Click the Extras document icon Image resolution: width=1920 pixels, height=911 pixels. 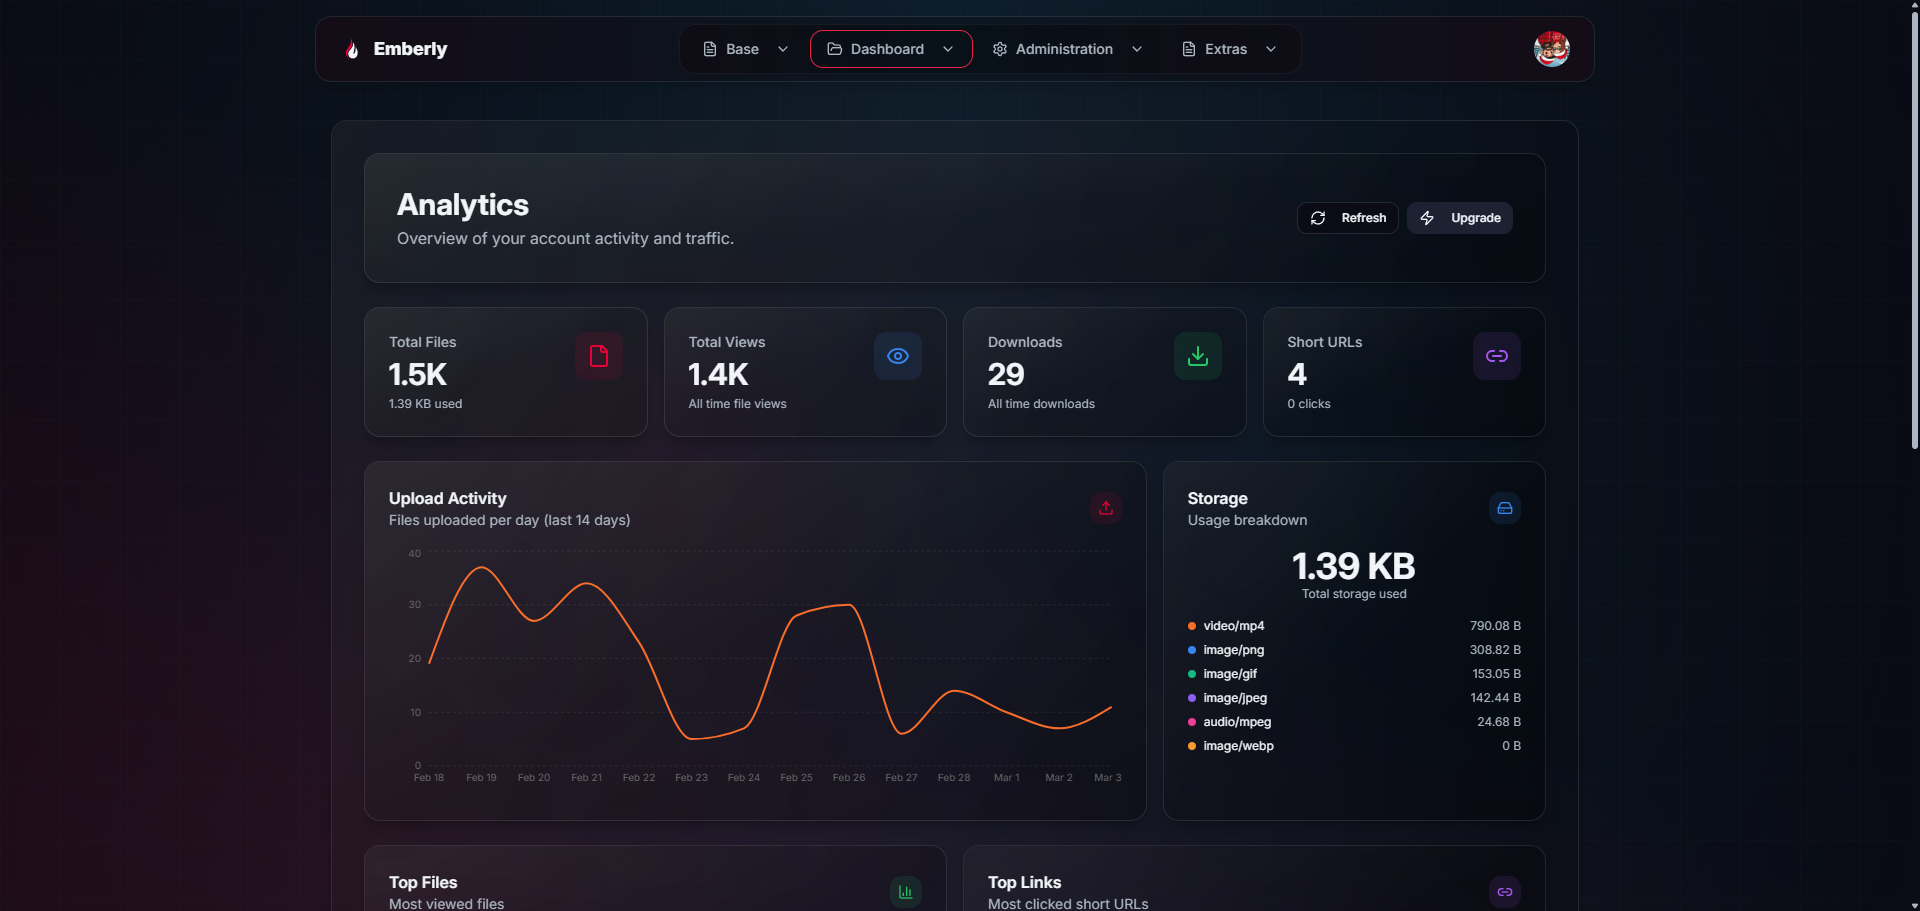(1189, 49)
